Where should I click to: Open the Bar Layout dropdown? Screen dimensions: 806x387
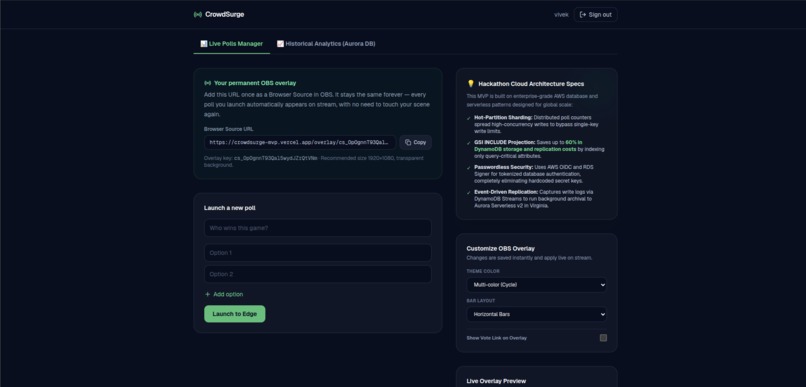point(537,314)
